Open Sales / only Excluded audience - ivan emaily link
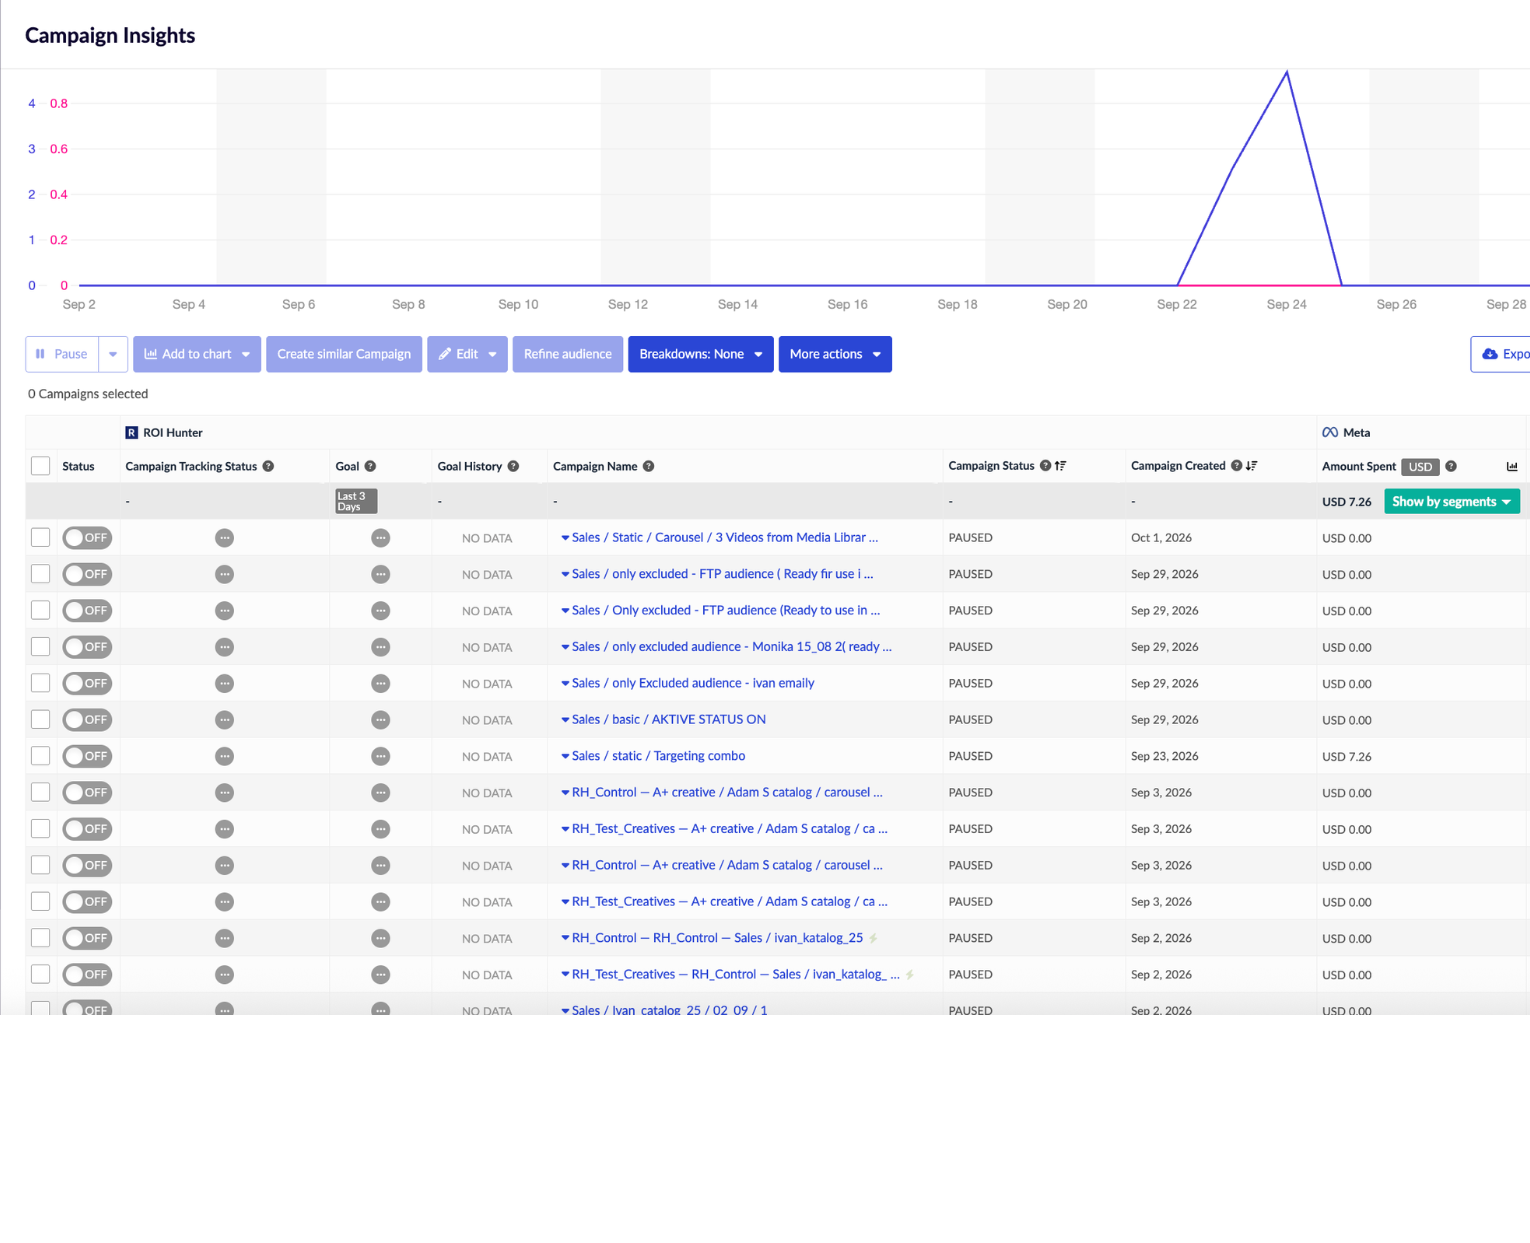This screenshot has height=1243, width=1530. click(693, 683)
